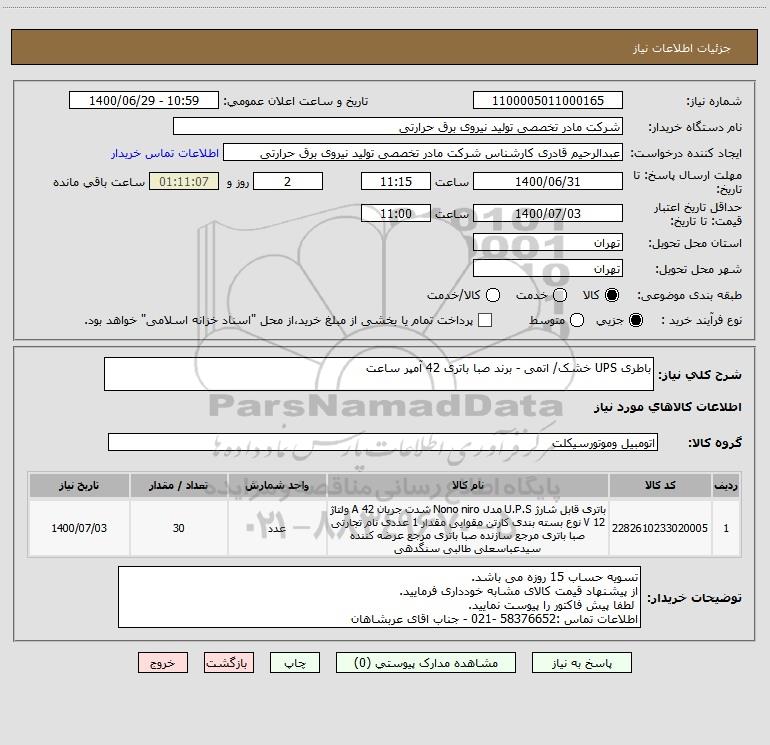The width and height of the screenshot is (770, 745).
Task: Click the price validity time 11:00
Action: [x=396, y=213]
